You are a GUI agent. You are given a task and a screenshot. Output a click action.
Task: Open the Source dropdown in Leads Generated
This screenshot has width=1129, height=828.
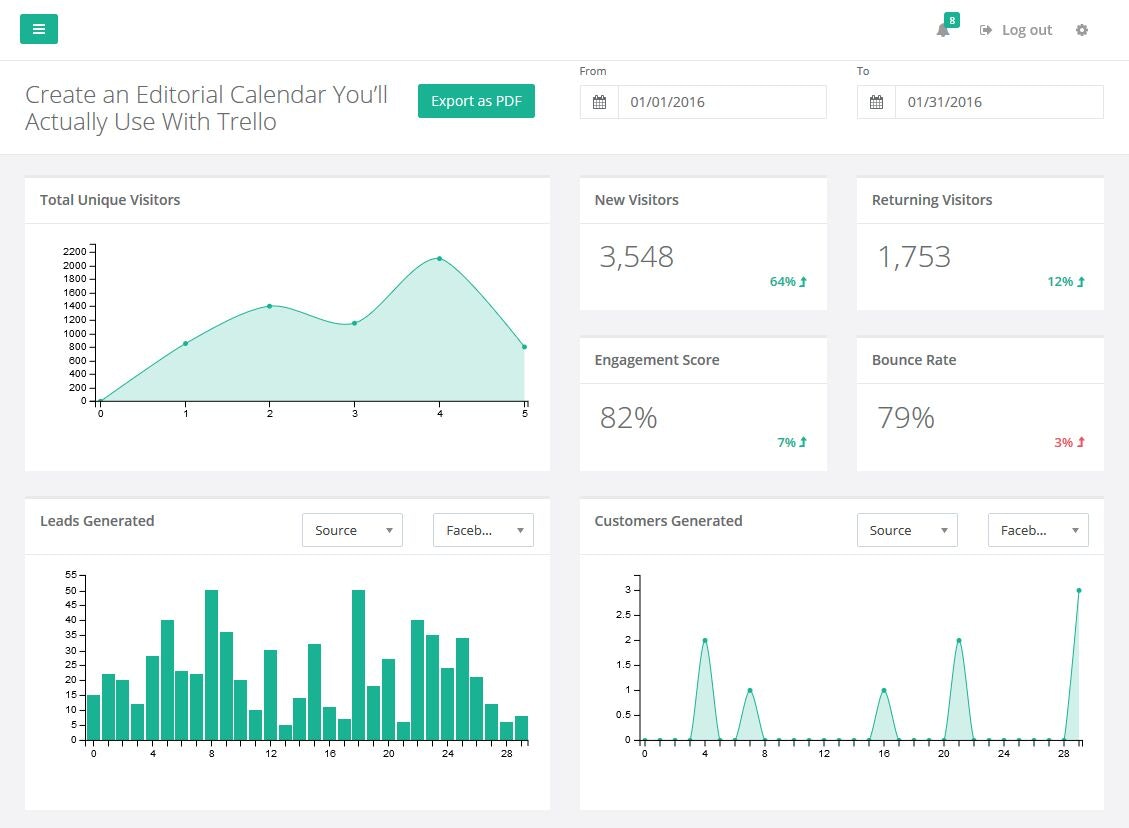[x=352, y=530]
